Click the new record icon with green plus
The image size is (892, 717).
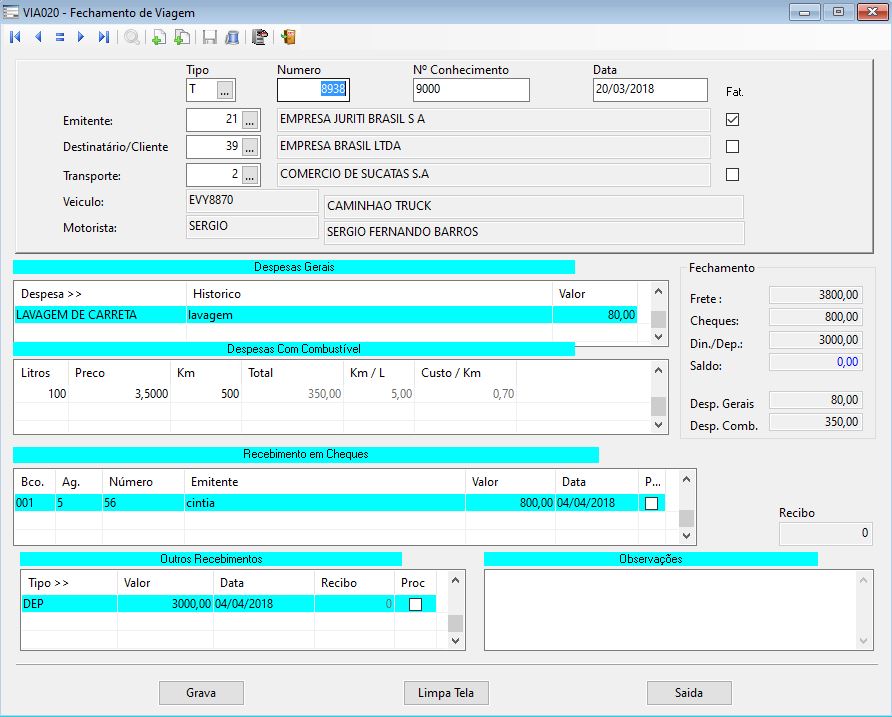click(158, 37)
